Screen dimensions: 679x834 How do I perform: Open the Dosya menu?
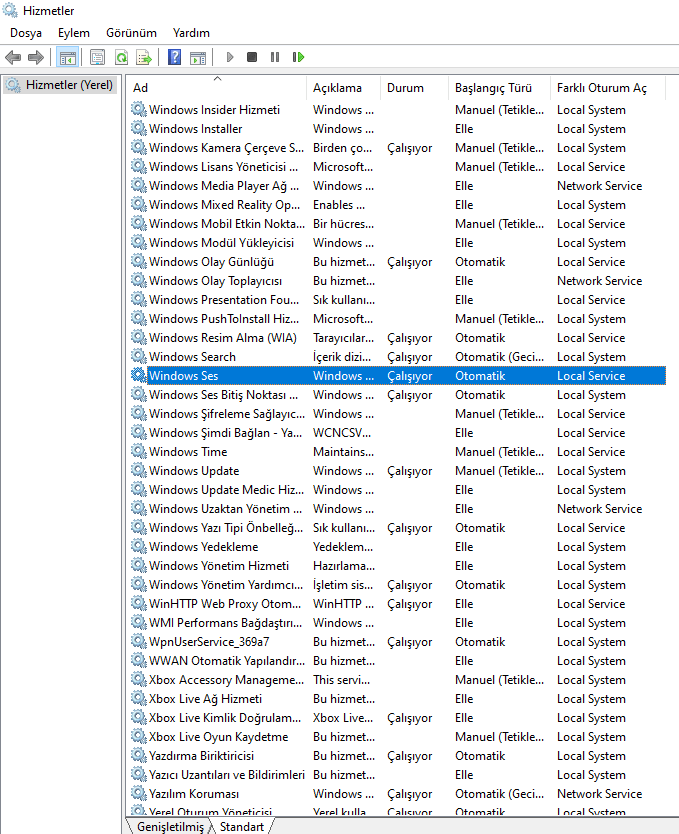[x=26, y=33]
